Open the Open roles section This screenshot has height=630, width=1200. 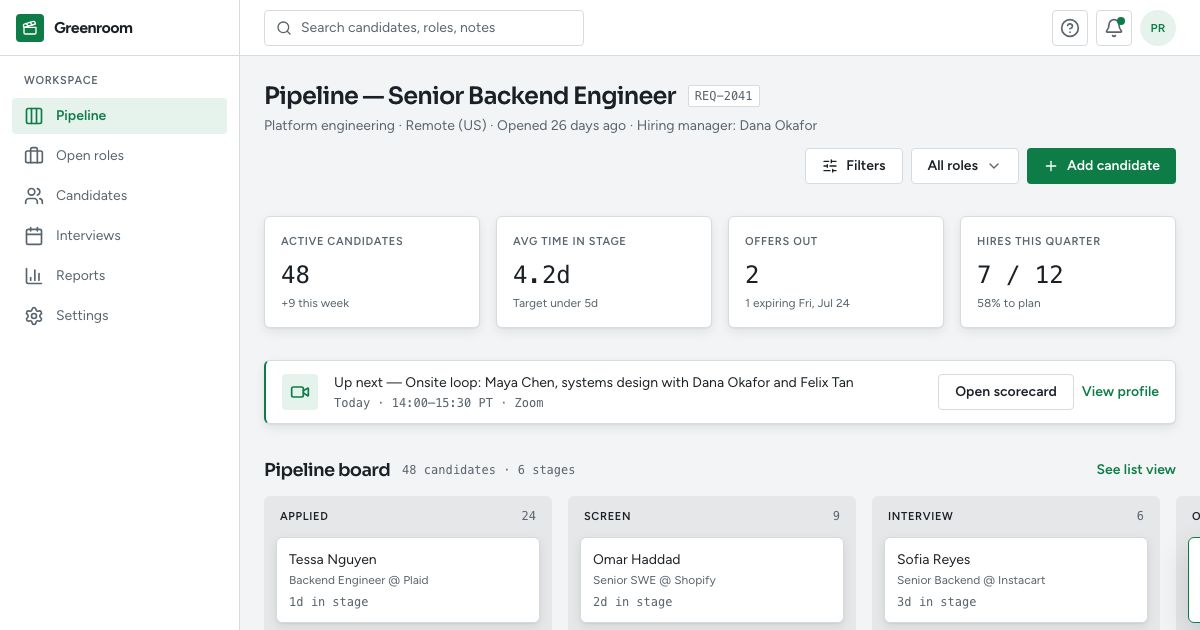click(x=120, y=156)
